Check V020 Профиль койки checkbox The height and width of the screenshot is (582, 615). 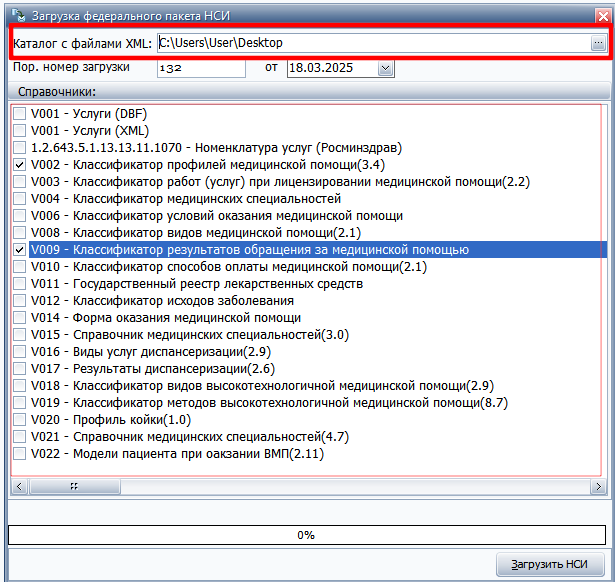point(19,420)
